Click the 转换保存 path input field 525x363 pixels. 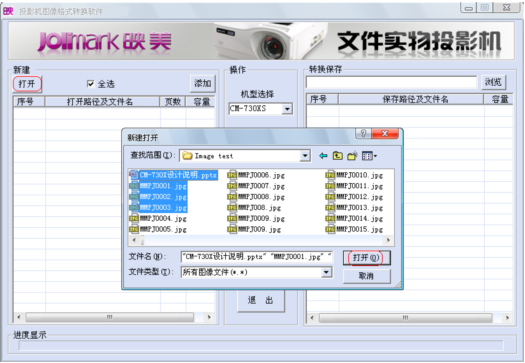point(391,82)
